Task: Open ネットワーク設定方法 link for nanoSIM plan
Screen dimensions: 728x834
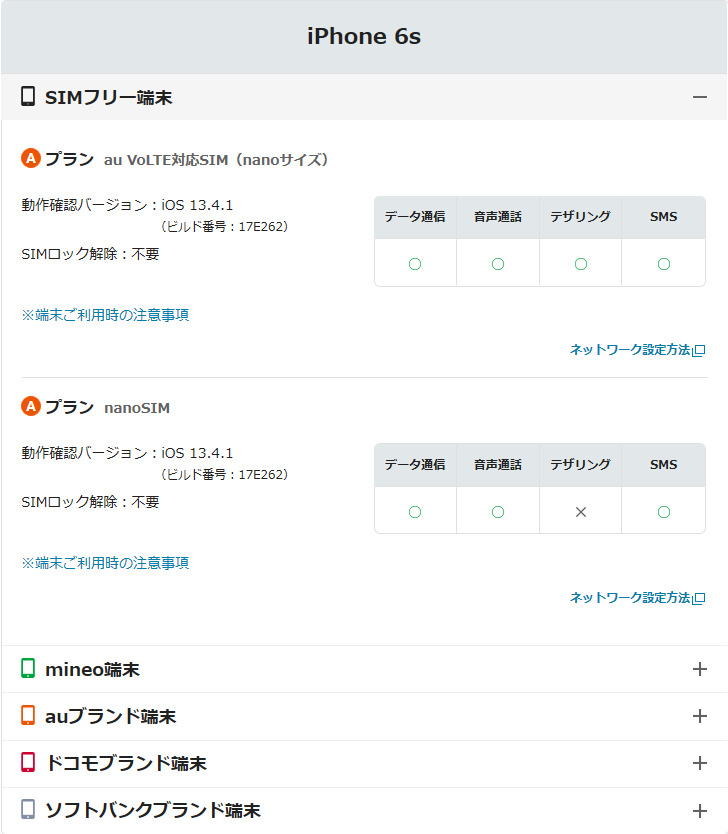Action: (630, 598)
